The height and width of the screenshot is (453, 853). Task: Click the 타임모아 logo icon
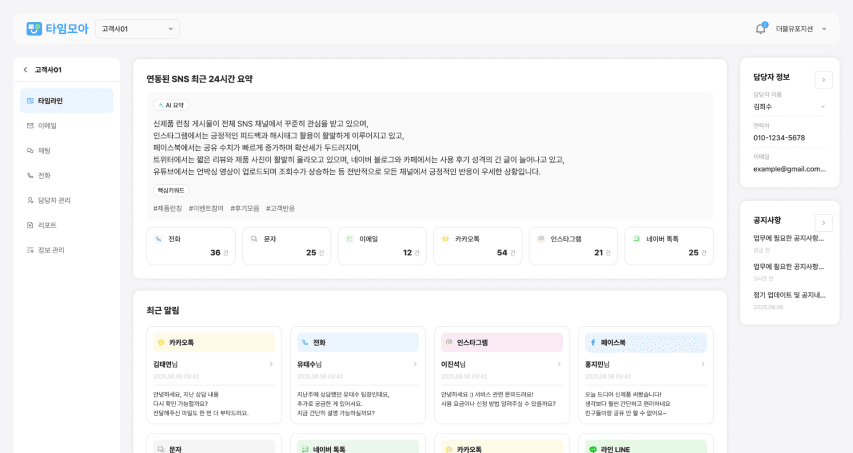pyautogui.click(x=34, y=29)
